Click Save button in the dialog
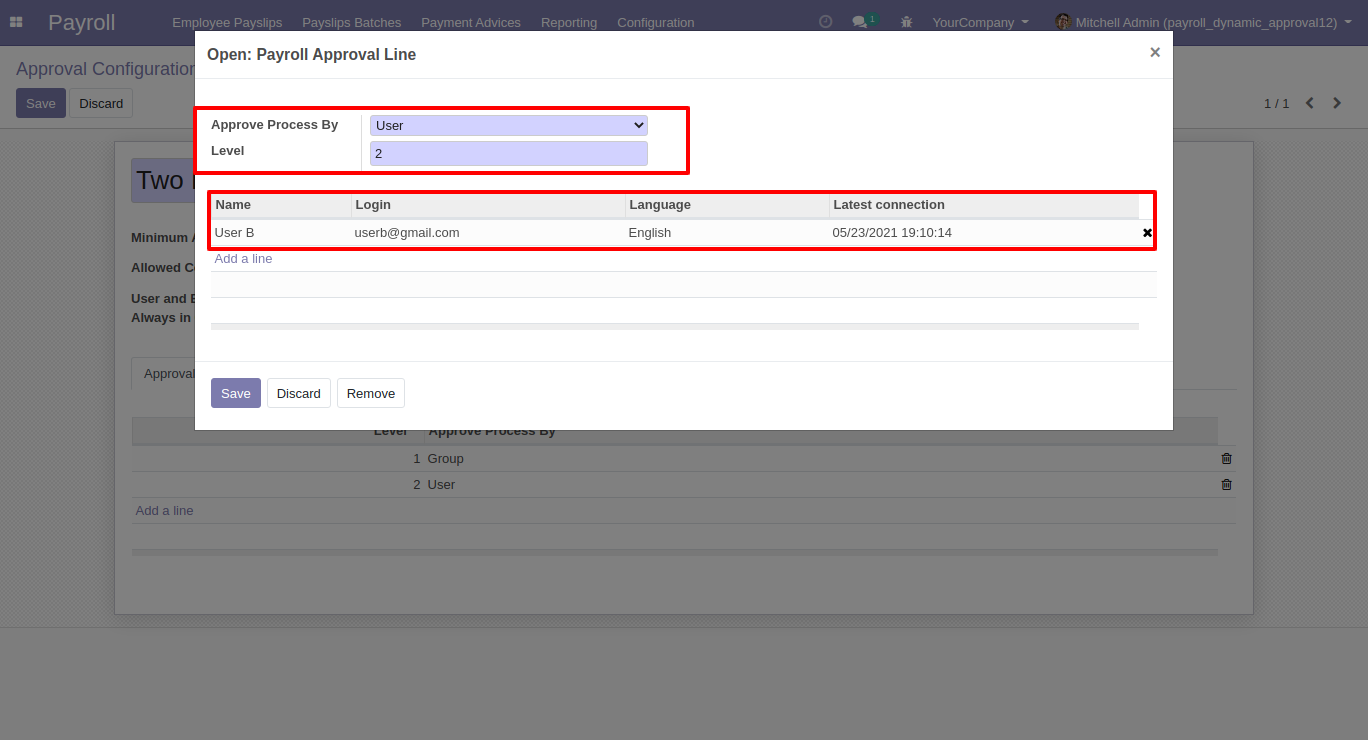Image resolution: width=1368 pixels, height=740 pixels. point(235,393)
